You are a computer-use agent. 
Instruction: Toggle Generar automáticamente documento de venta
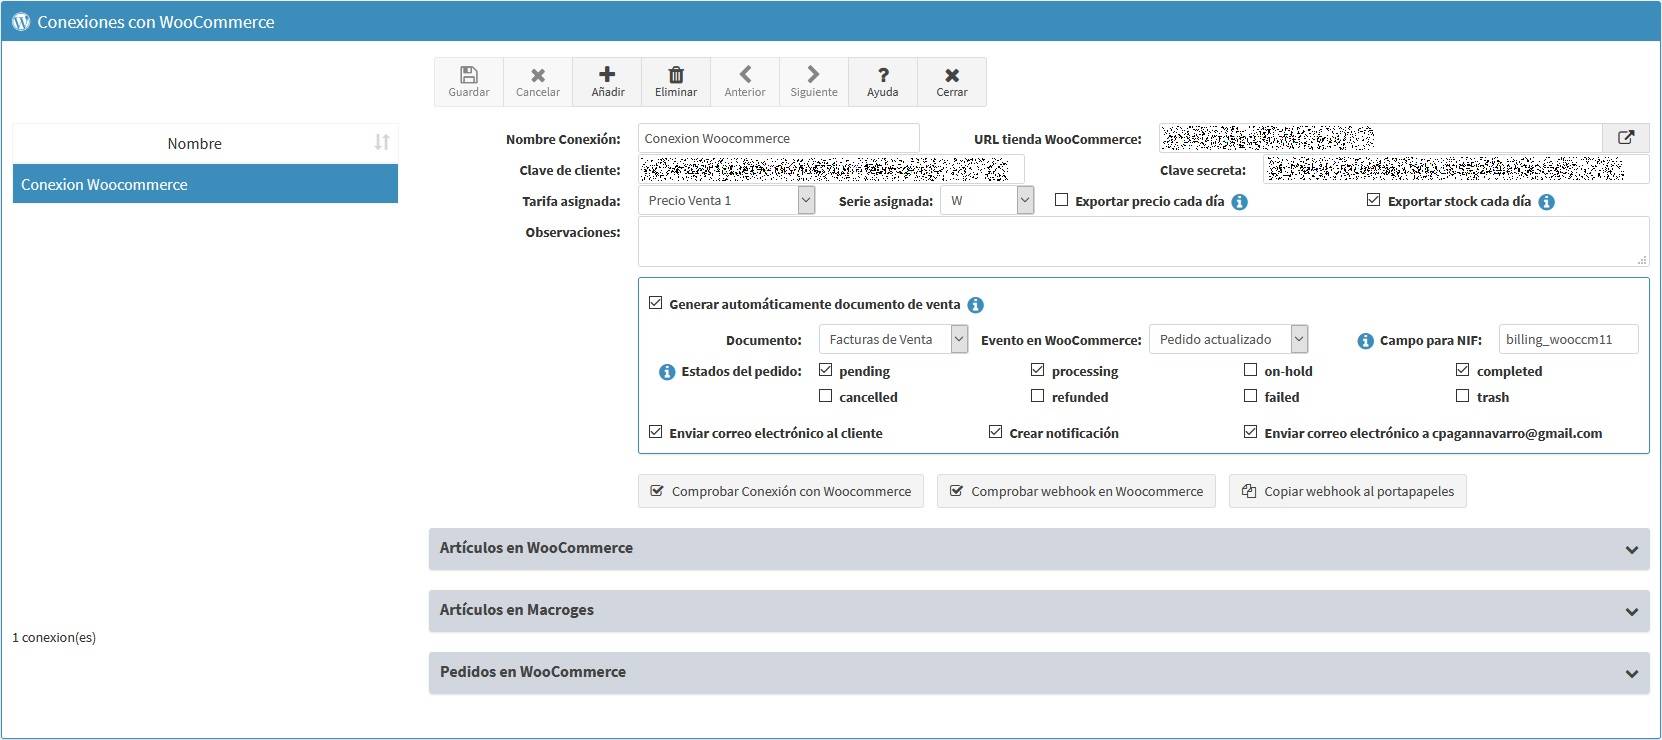(x=656, y=303)
